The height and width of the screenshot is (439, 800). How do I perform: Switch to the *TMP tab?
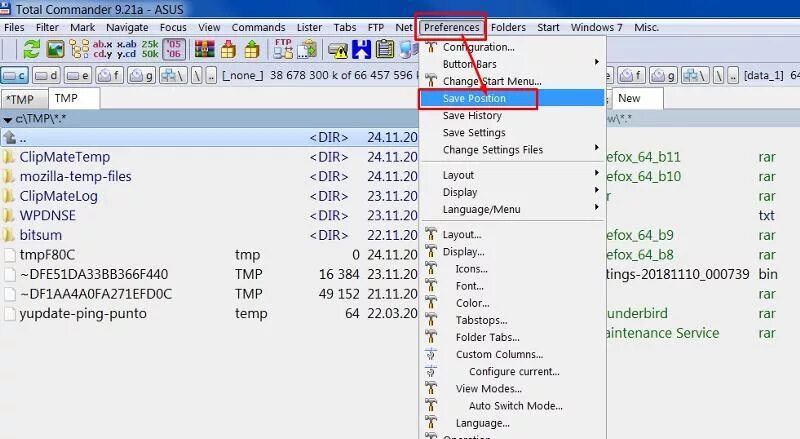(x=23, y=99)
